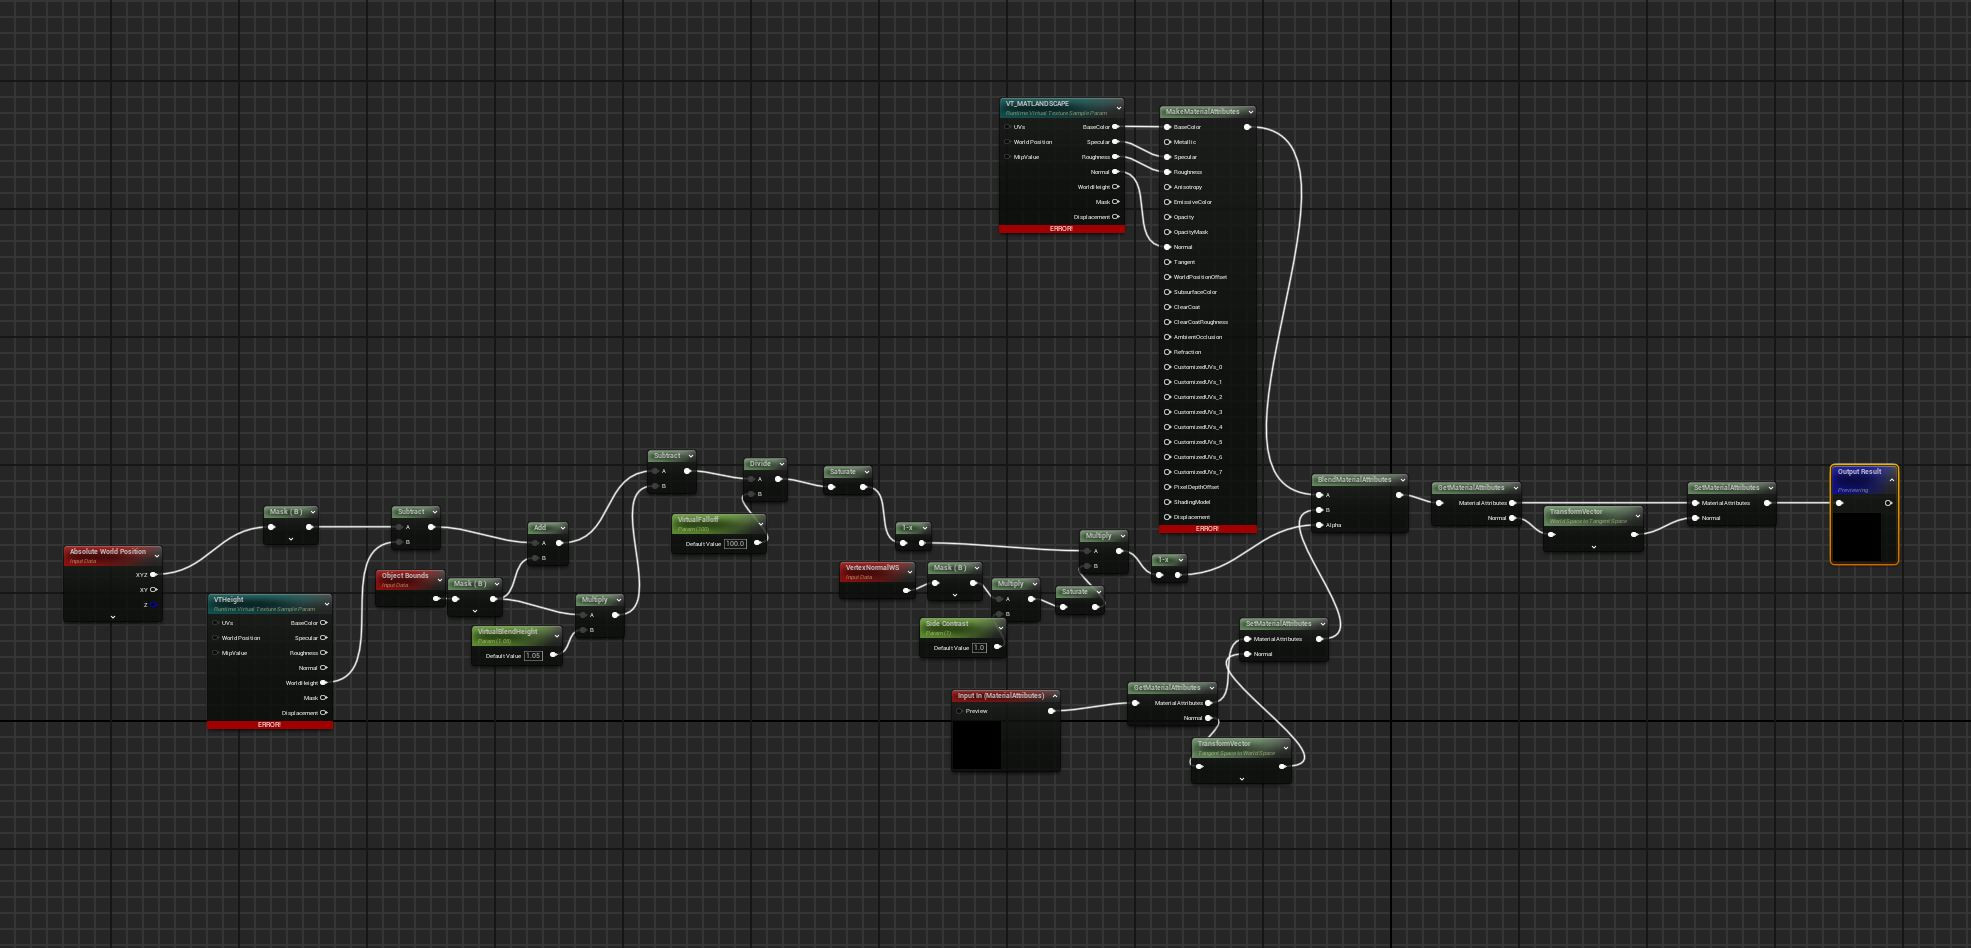Click VTHeight node's WorldHeight output pin
Viewport: 1971px width, 948px height.
pyautogui.click(x=323, y=683)
